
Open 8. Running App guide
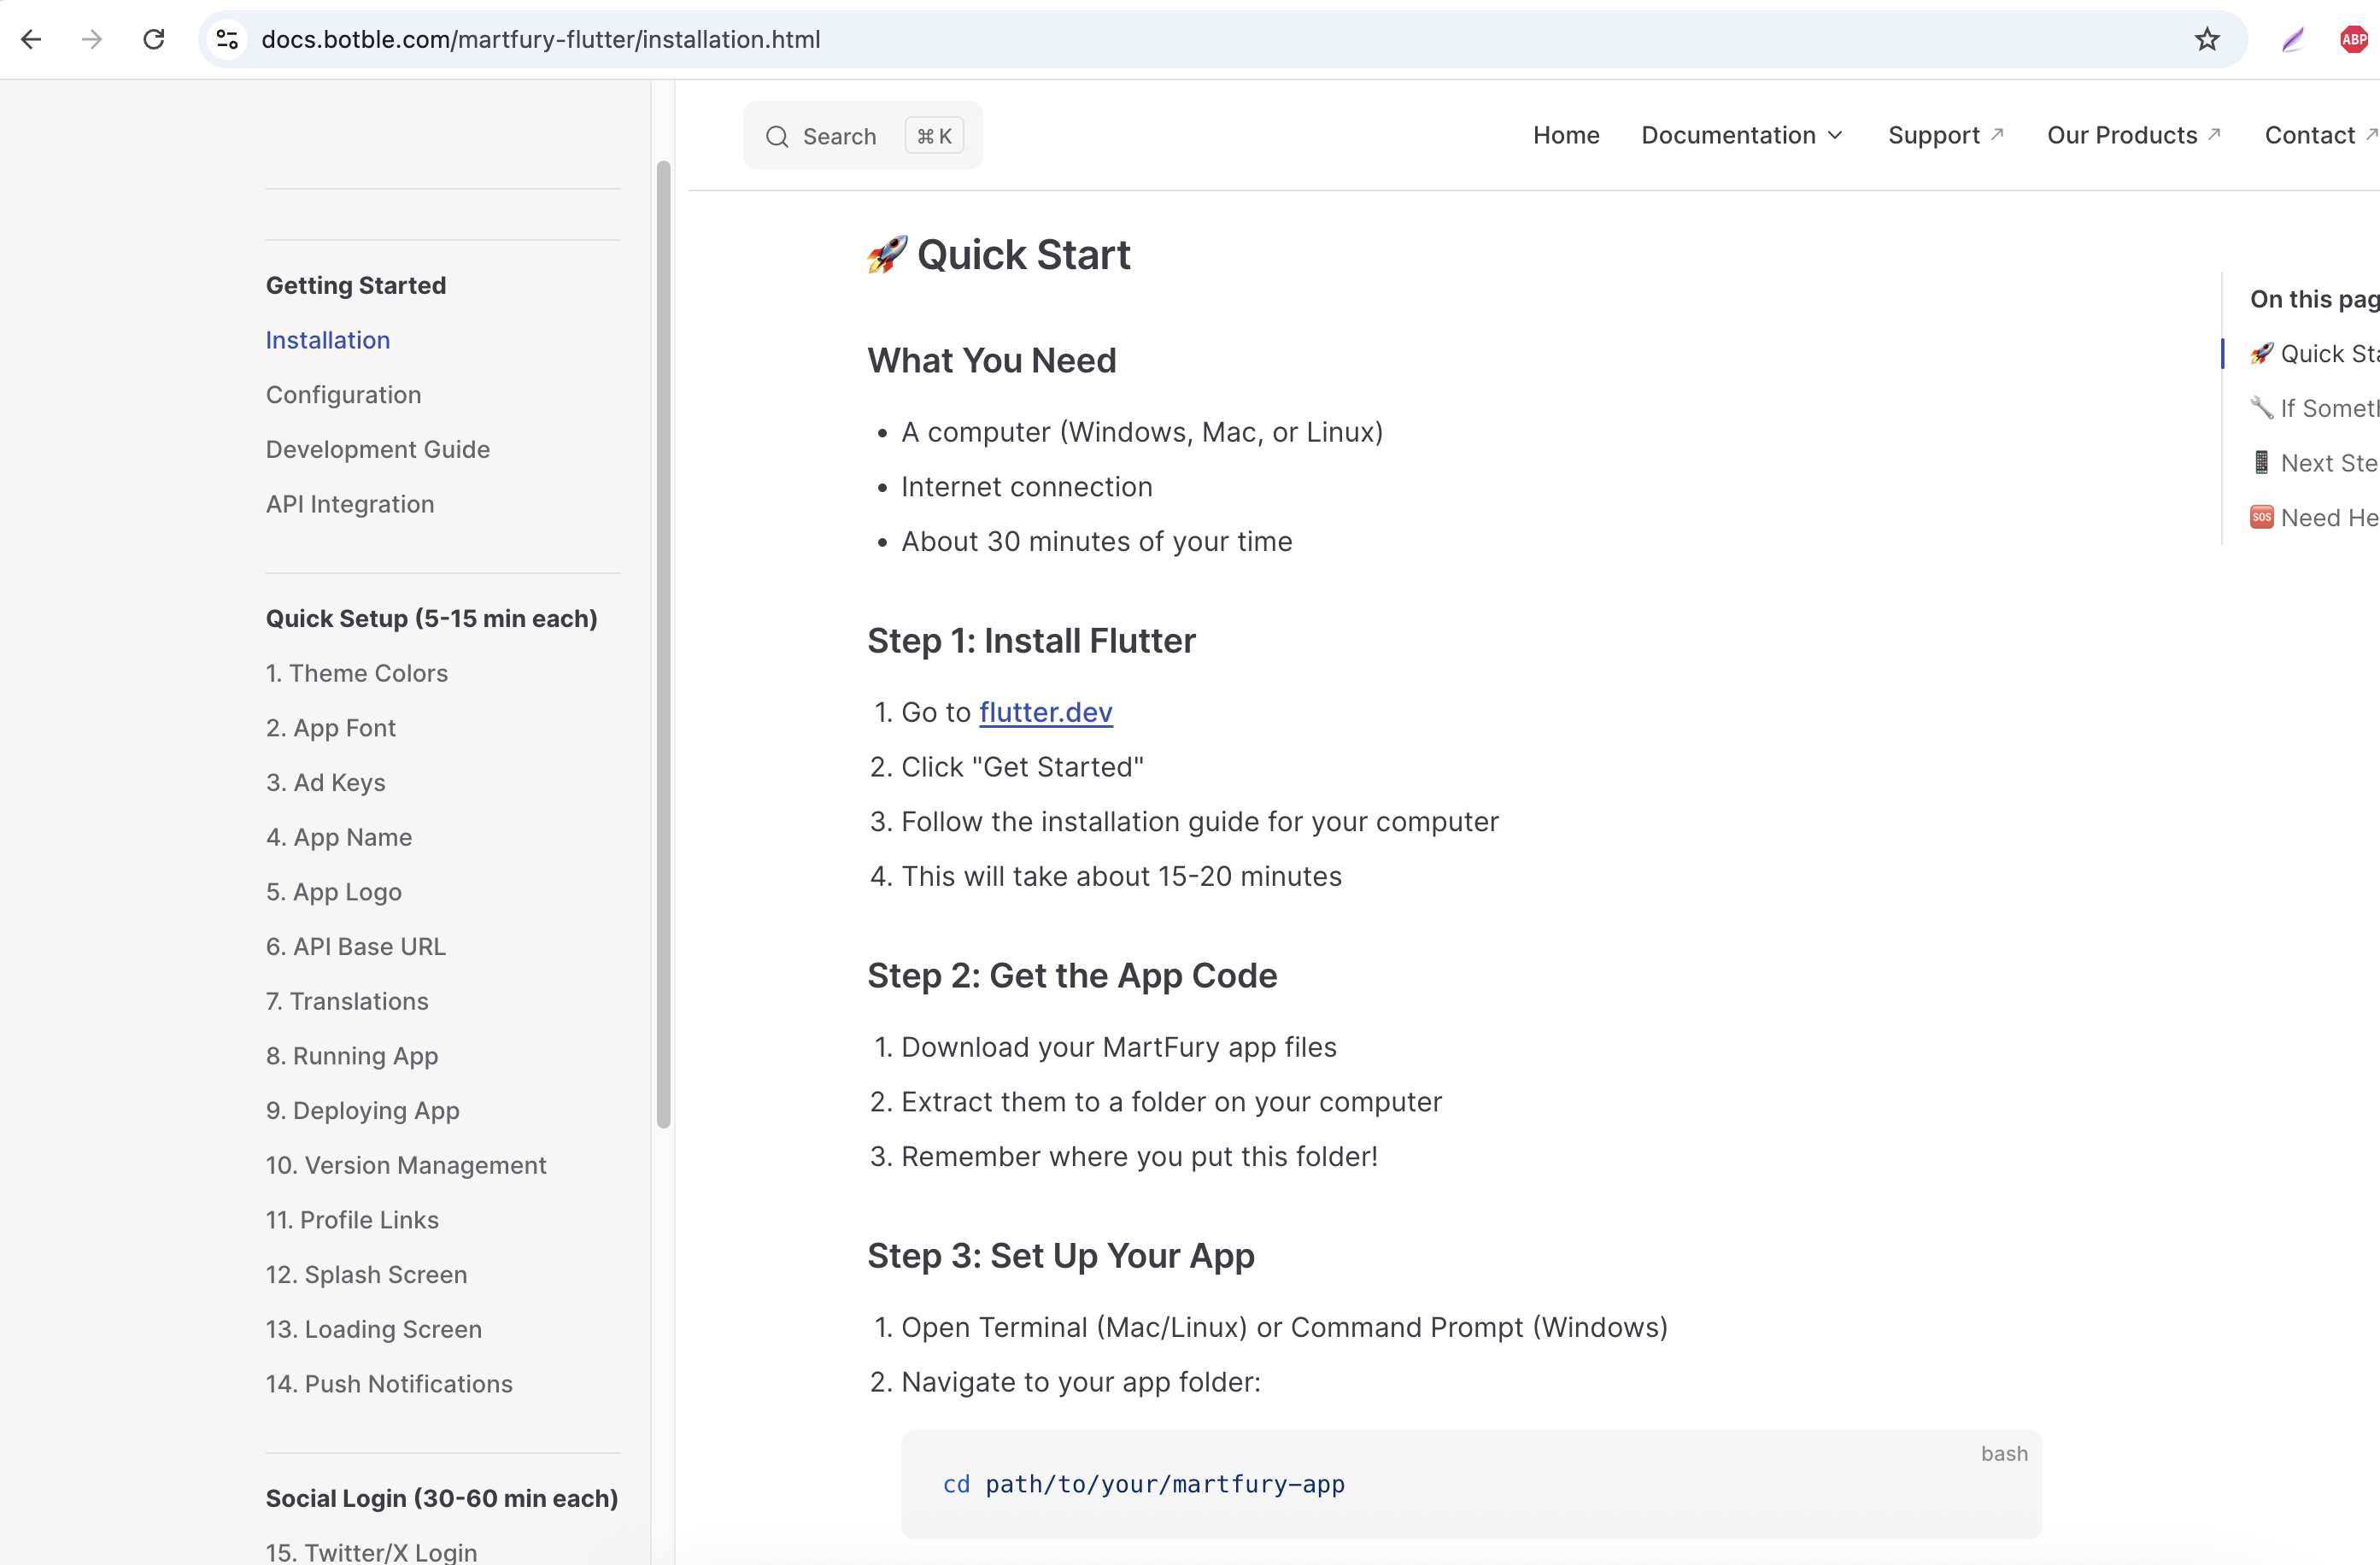point(352,1056)
